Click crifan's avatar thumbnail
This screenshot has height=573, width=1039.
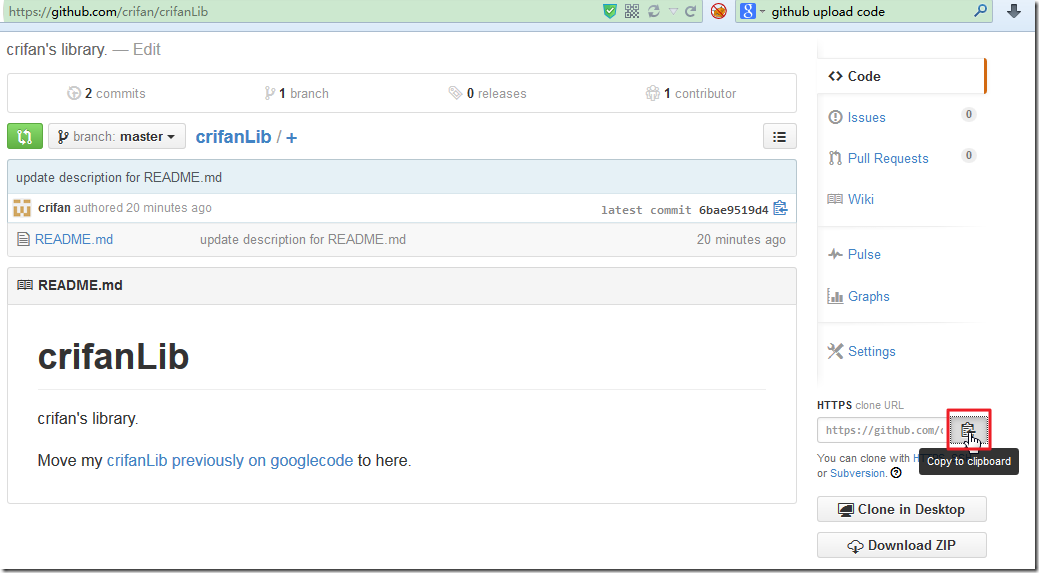coord(22,208)
